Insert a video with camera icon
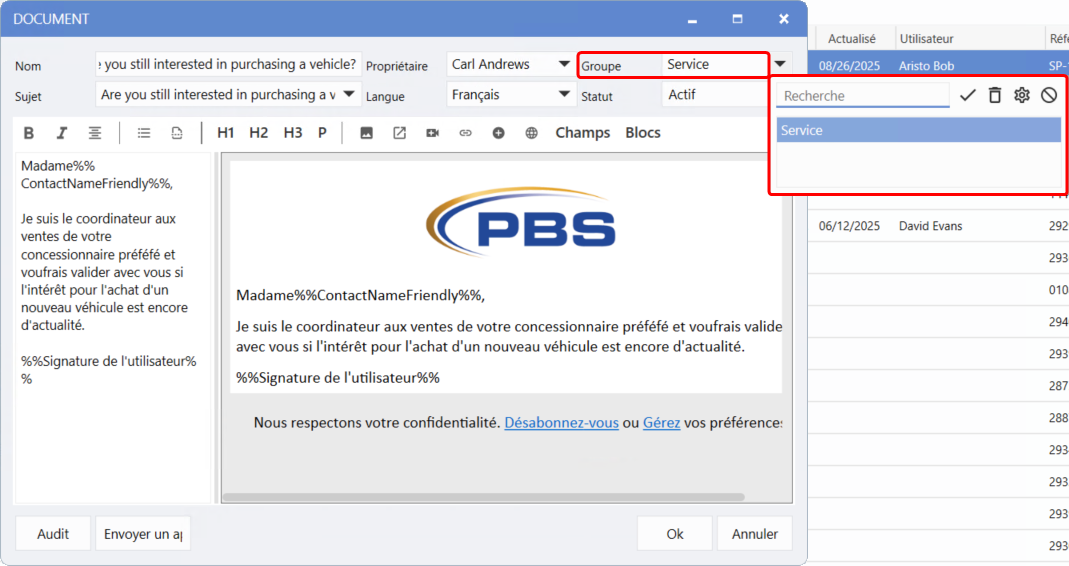 coord(432,133)
